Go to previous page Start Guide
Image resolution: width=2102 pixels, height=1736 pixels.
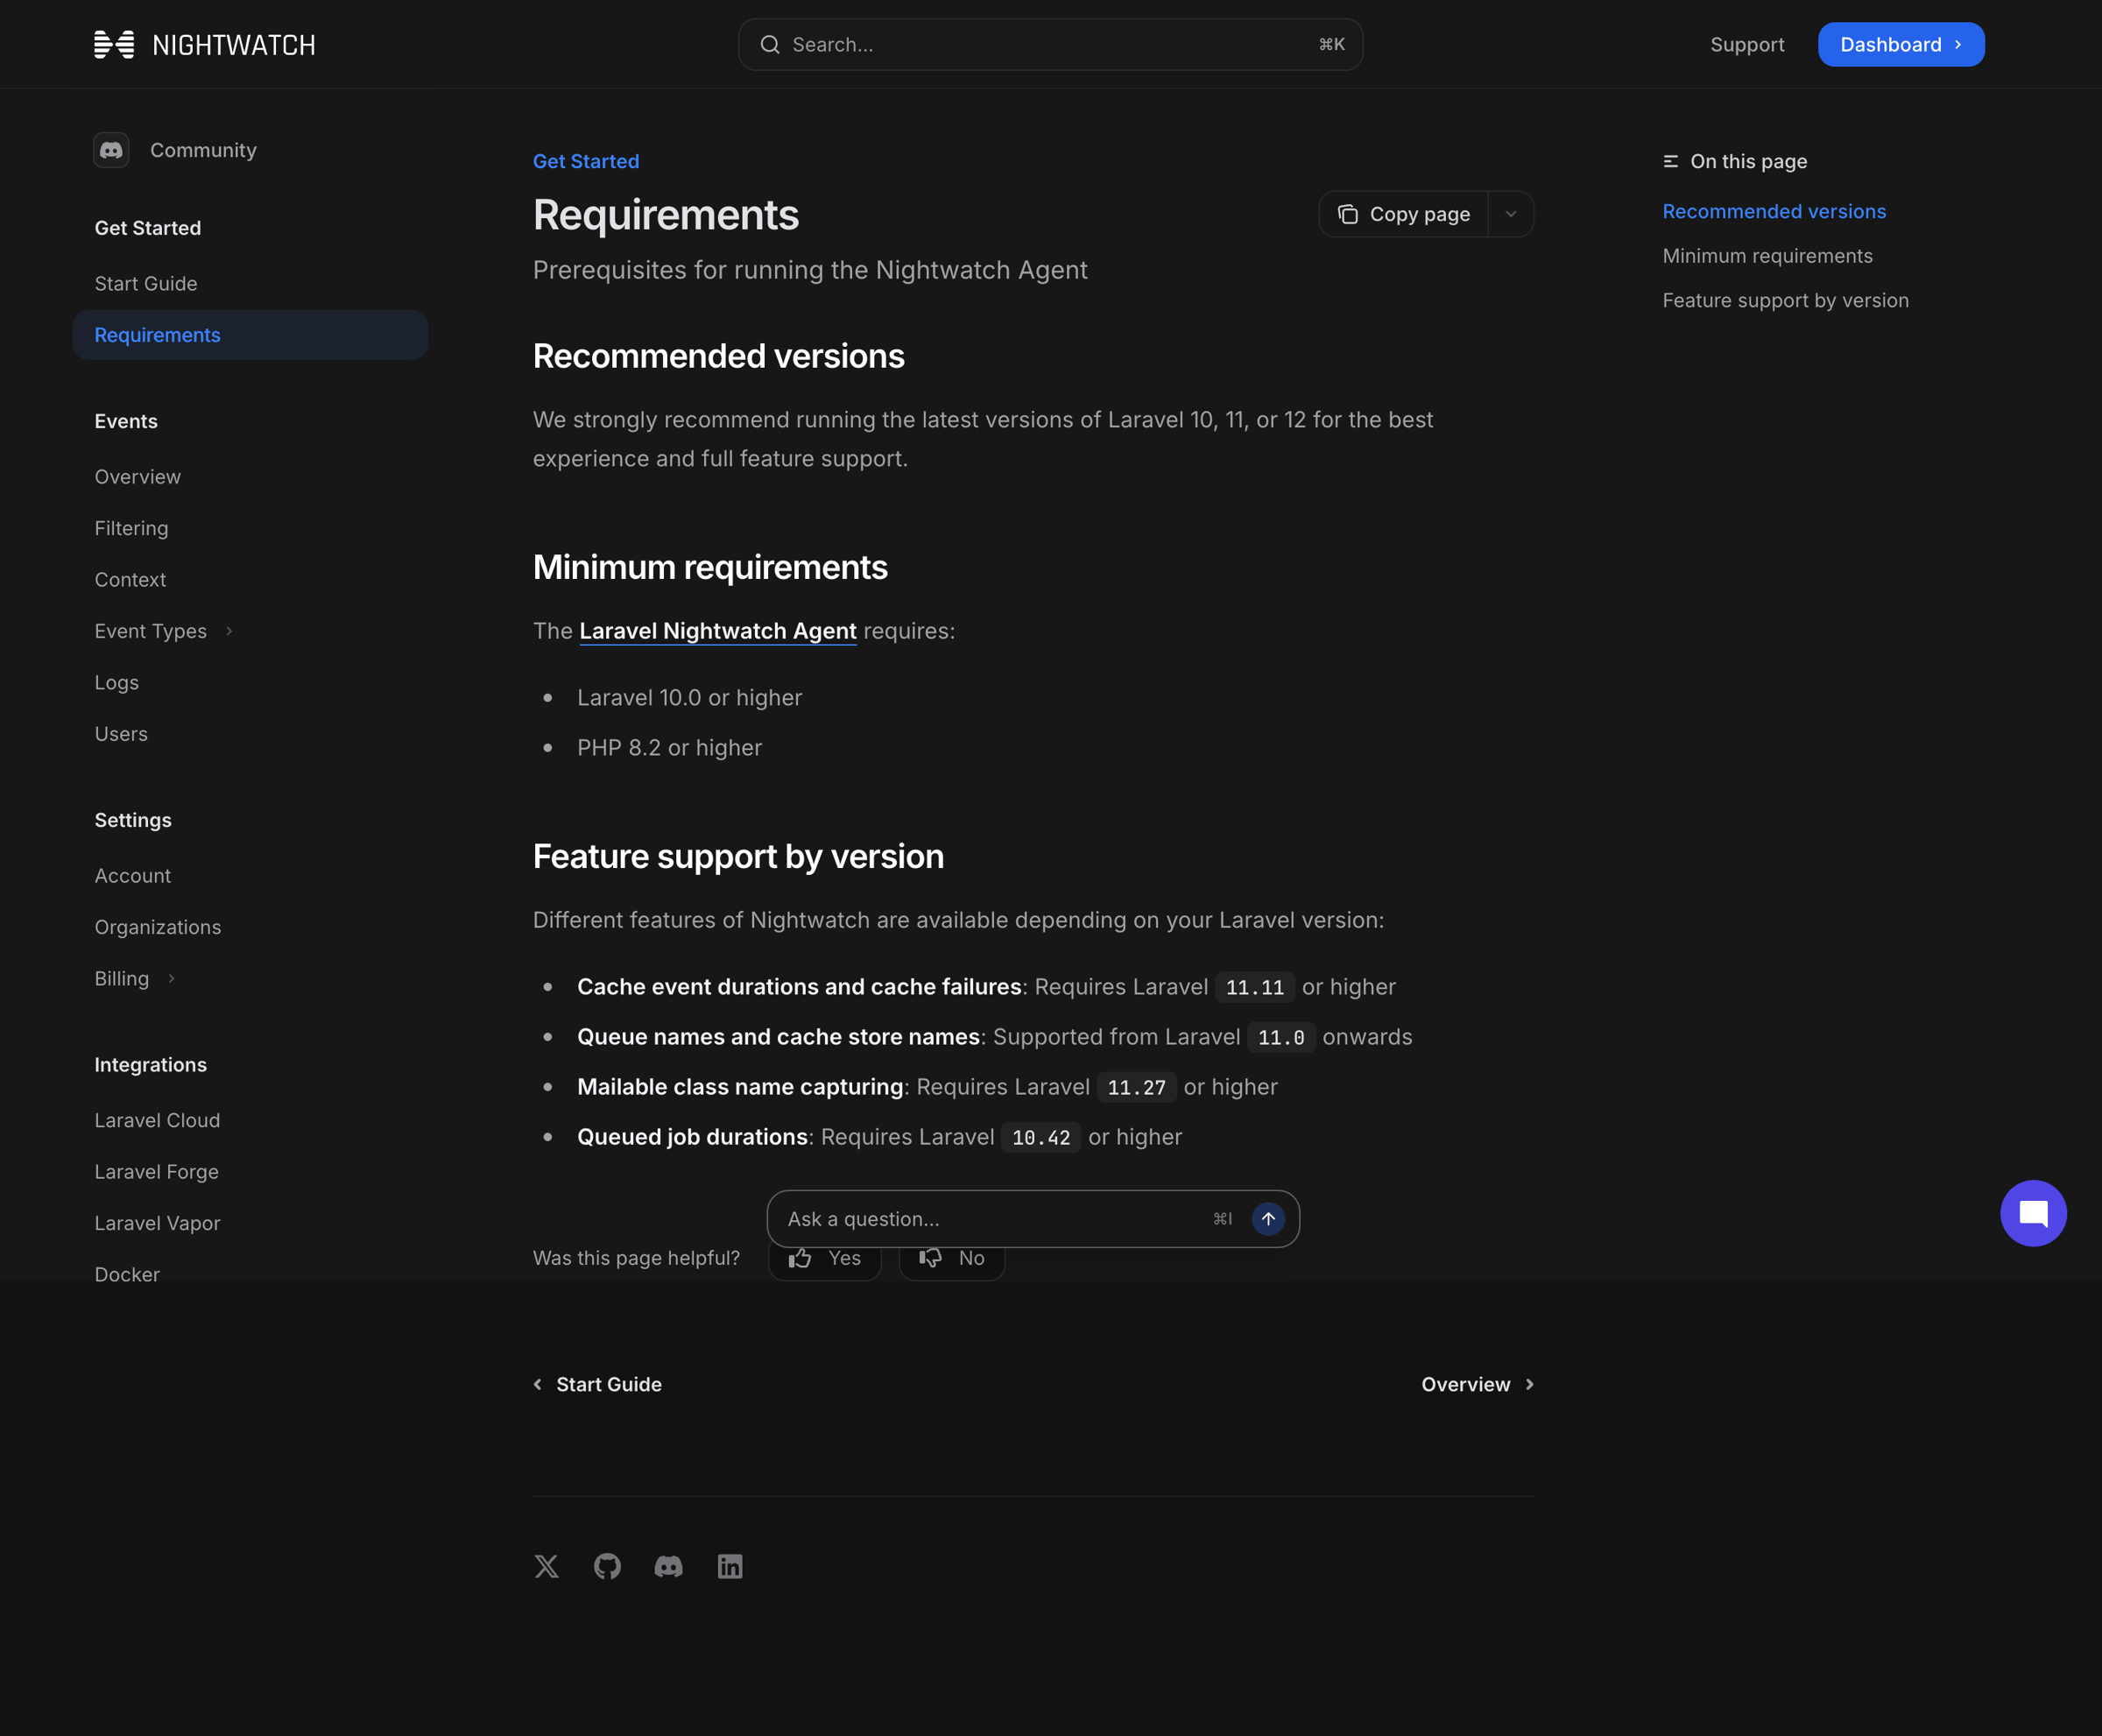point(598,1384)
